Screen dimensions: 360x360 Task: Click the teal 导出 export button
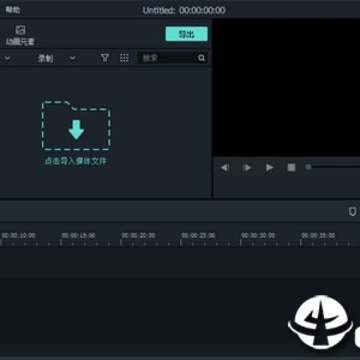[187, 34]
